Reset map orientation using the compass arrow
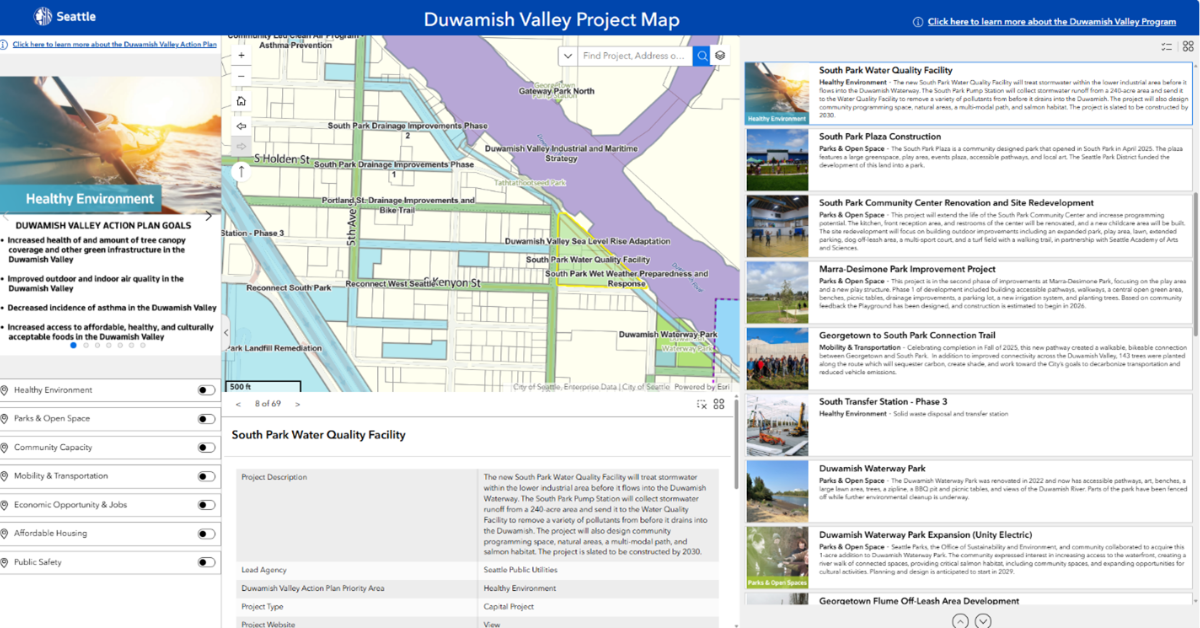The width and height of the screenshot is (1200, 628). click(x=239, y=172)
